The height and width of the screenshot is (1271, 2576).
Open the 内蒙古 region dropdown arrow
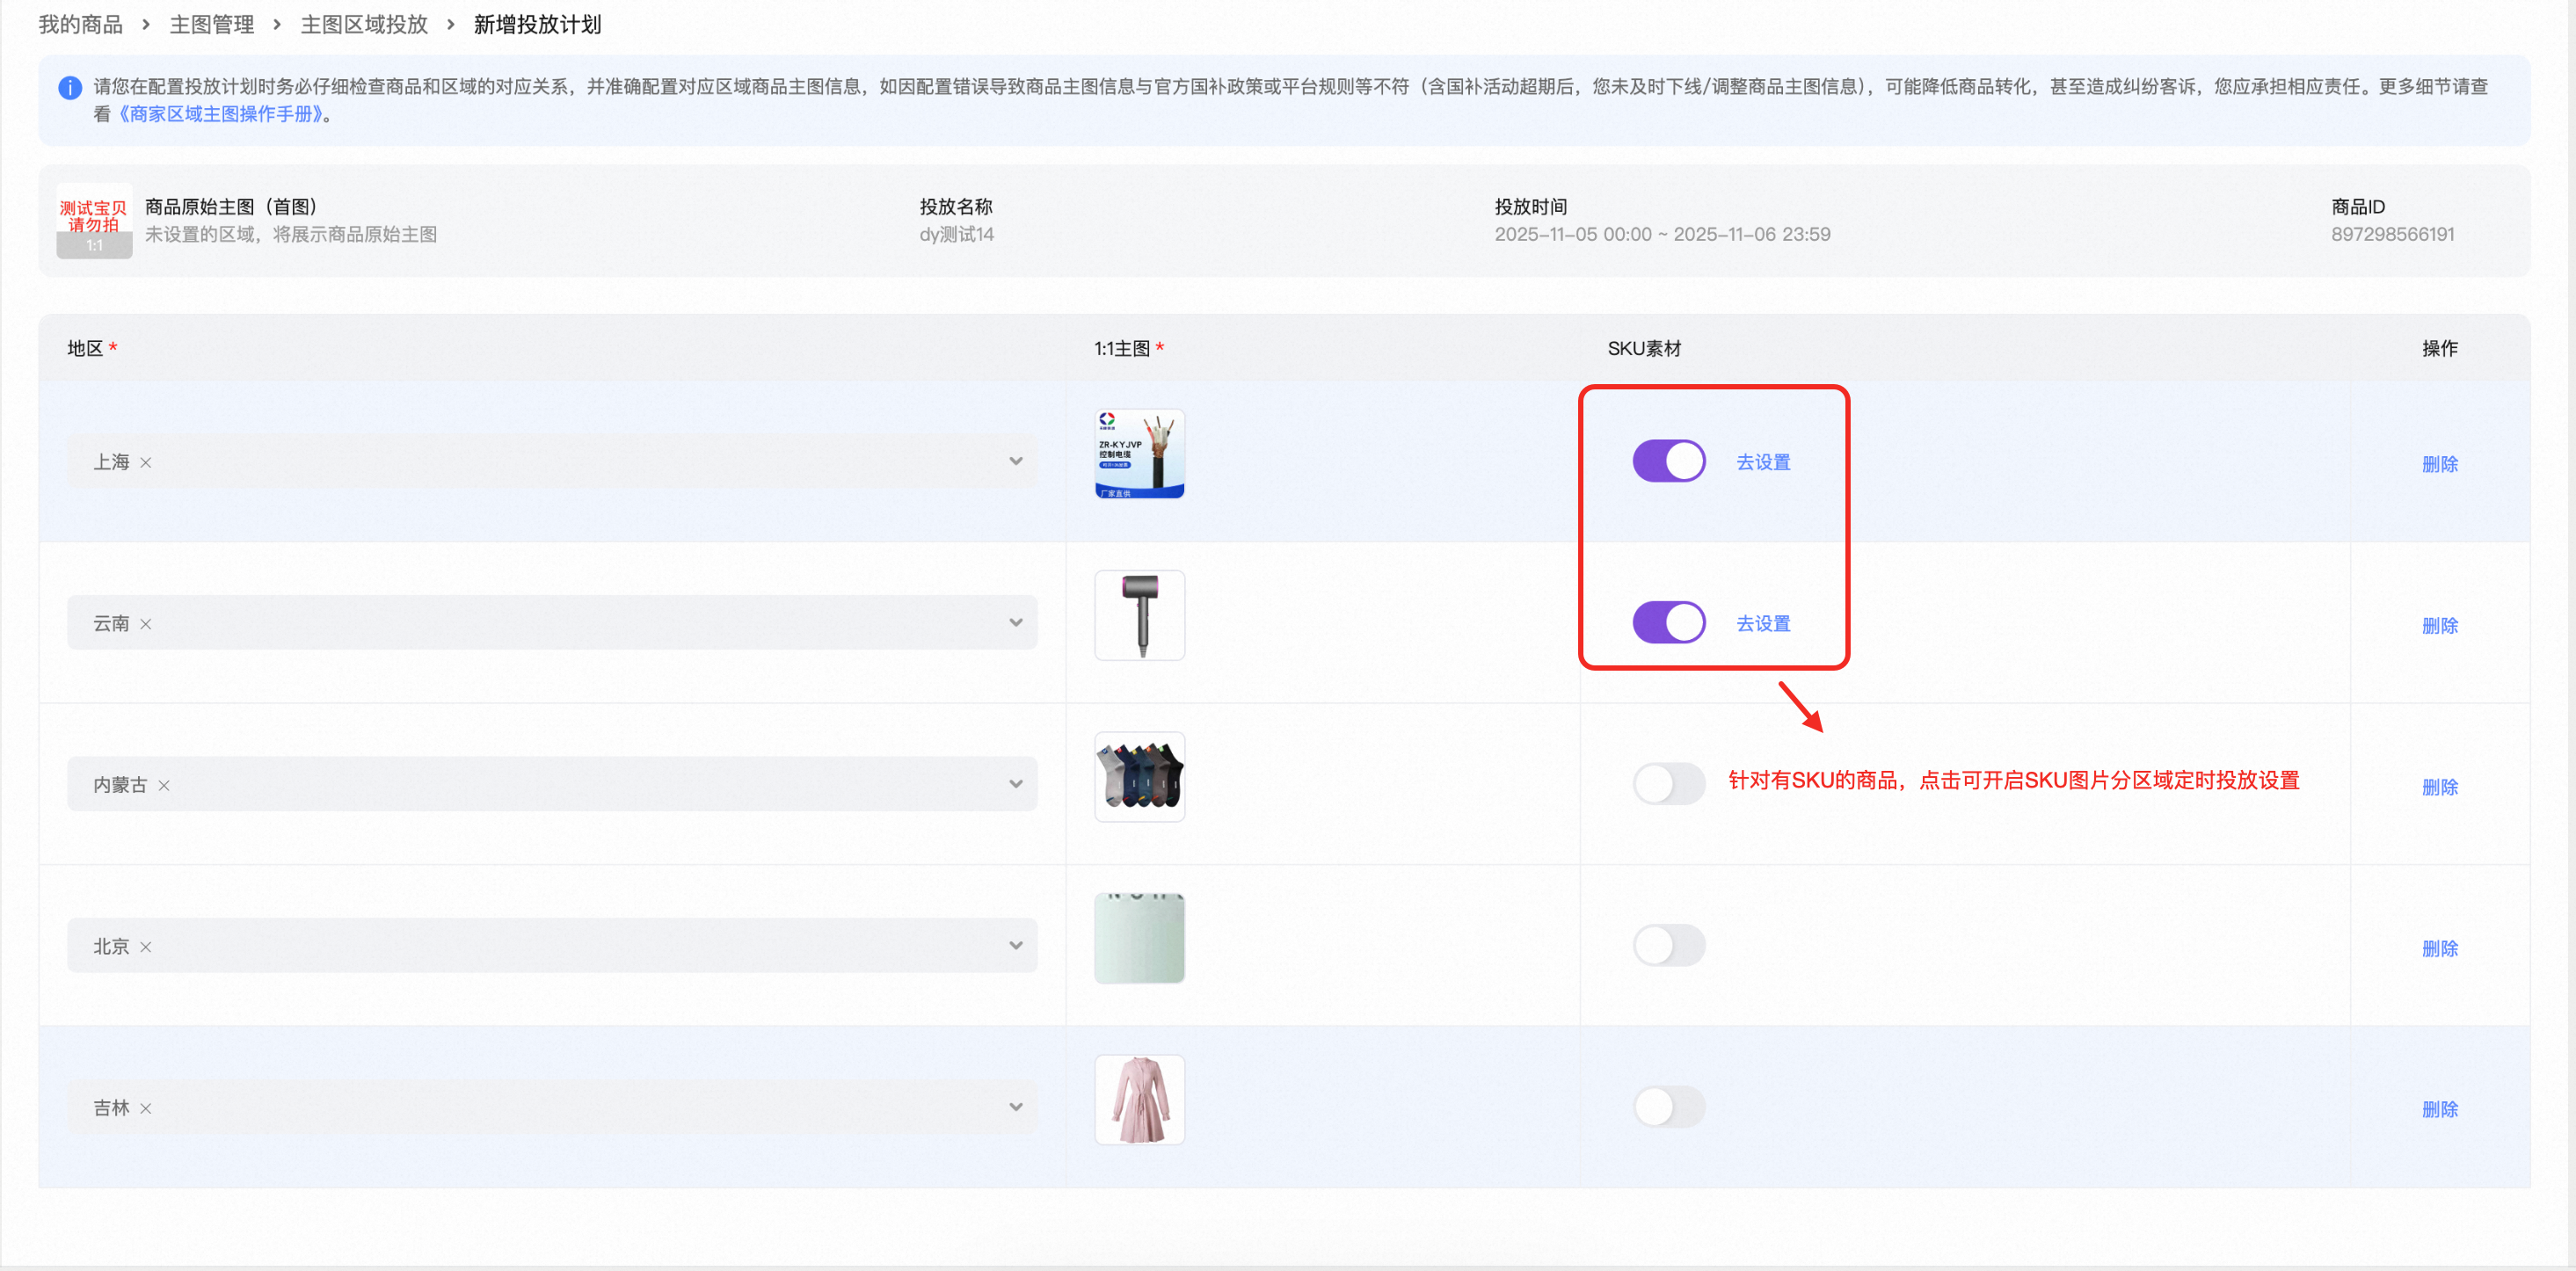point(1015,784)
